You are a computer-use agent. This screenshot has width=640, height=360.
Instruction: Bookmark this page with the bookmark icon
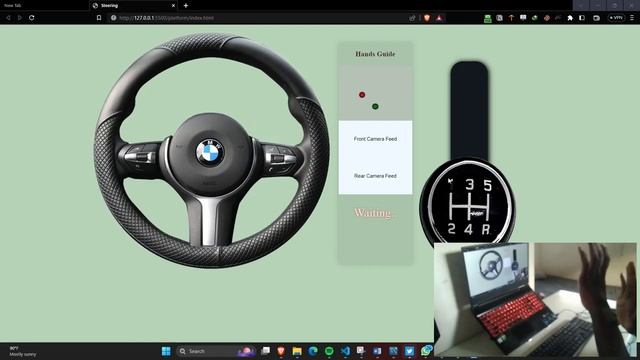pos(99,18)
